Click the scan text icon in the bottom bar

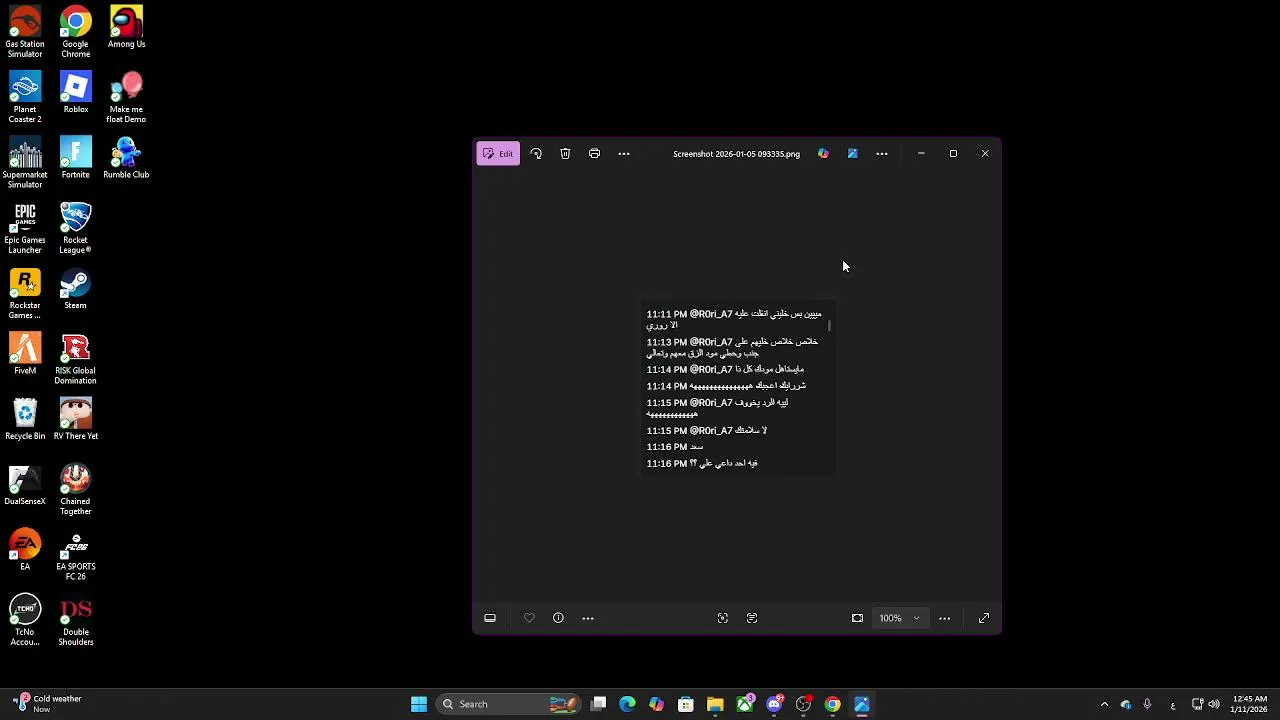pyautogui.click(x=752, y=618)
